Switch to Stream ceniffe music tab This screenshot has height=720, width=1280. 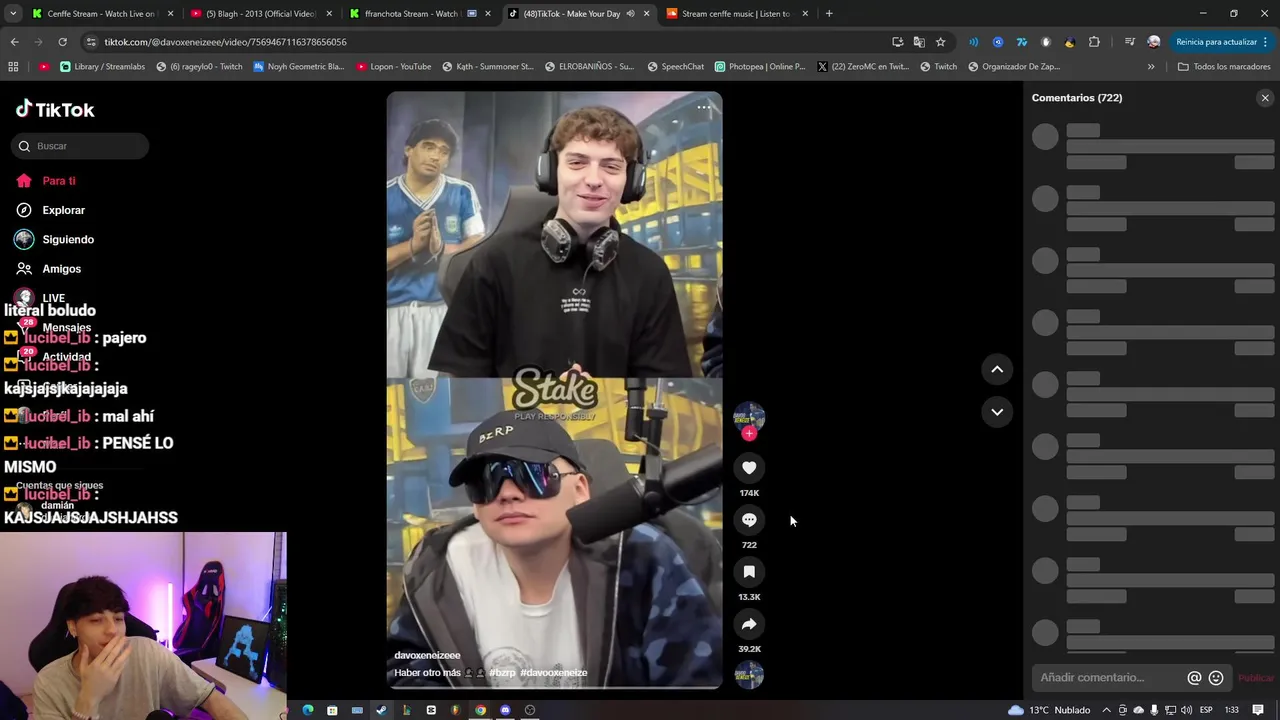point(736,14)
